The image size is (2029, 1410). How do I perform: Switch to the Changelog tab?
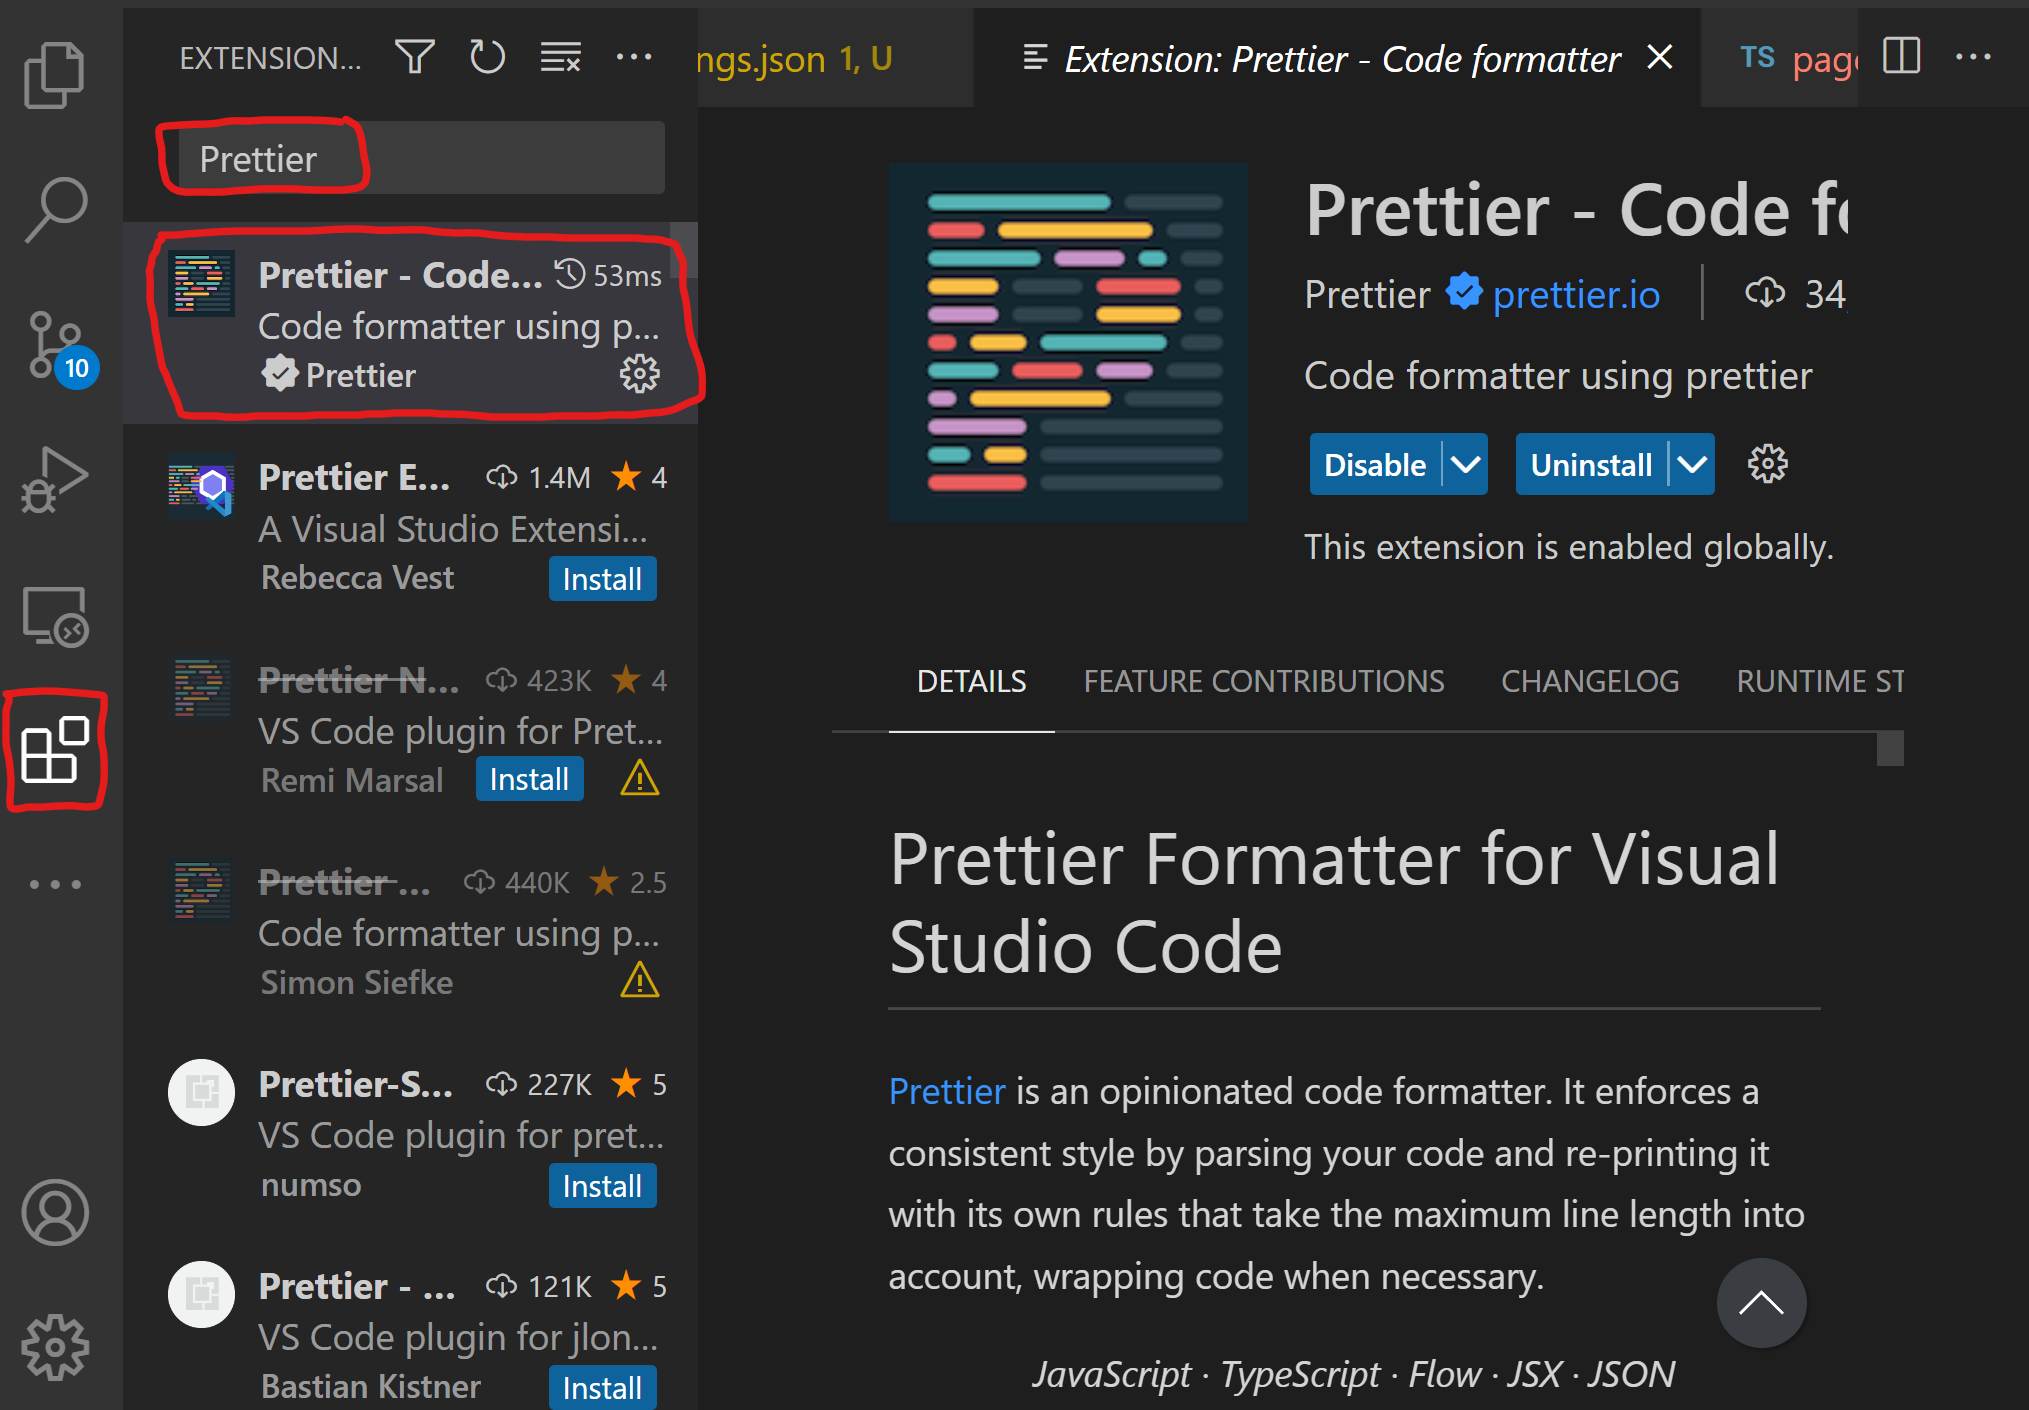[x=1590, y=681]
